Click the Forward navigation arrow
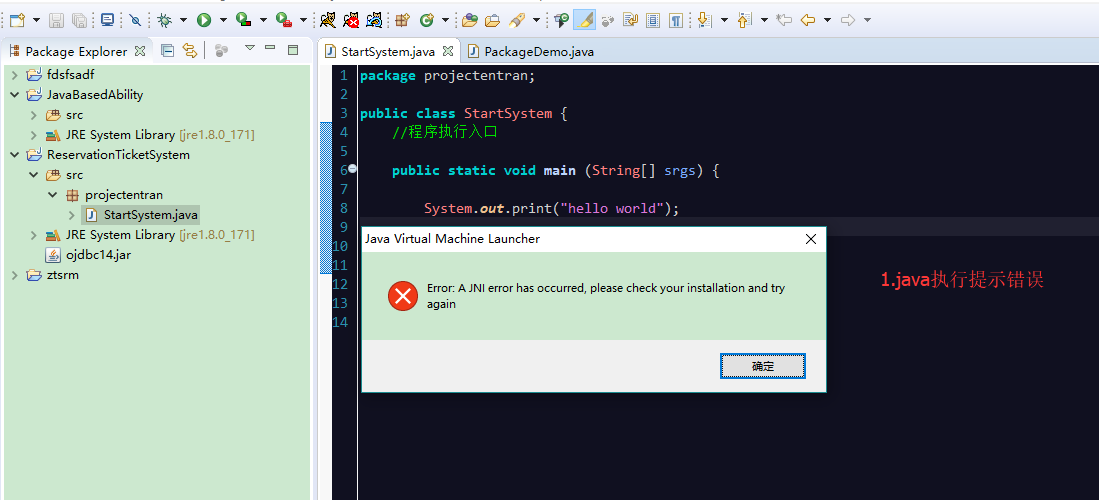The width and height of the screenshot is (1099, 500). point(847,20)
